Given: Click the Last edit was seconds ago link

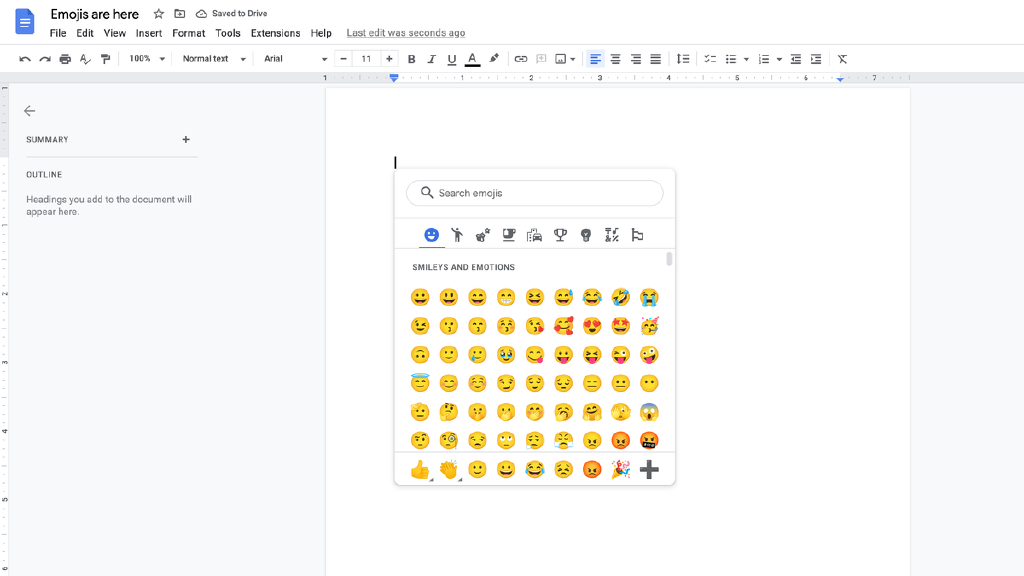Looking at the screenshot, I should point(405,33).
